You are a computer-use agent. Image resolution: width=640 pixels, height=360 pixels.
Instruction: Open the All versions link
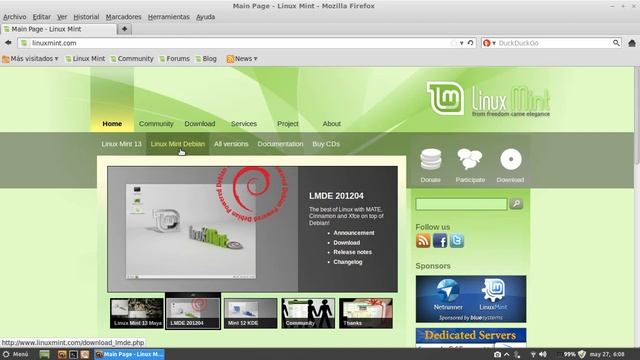231,144
